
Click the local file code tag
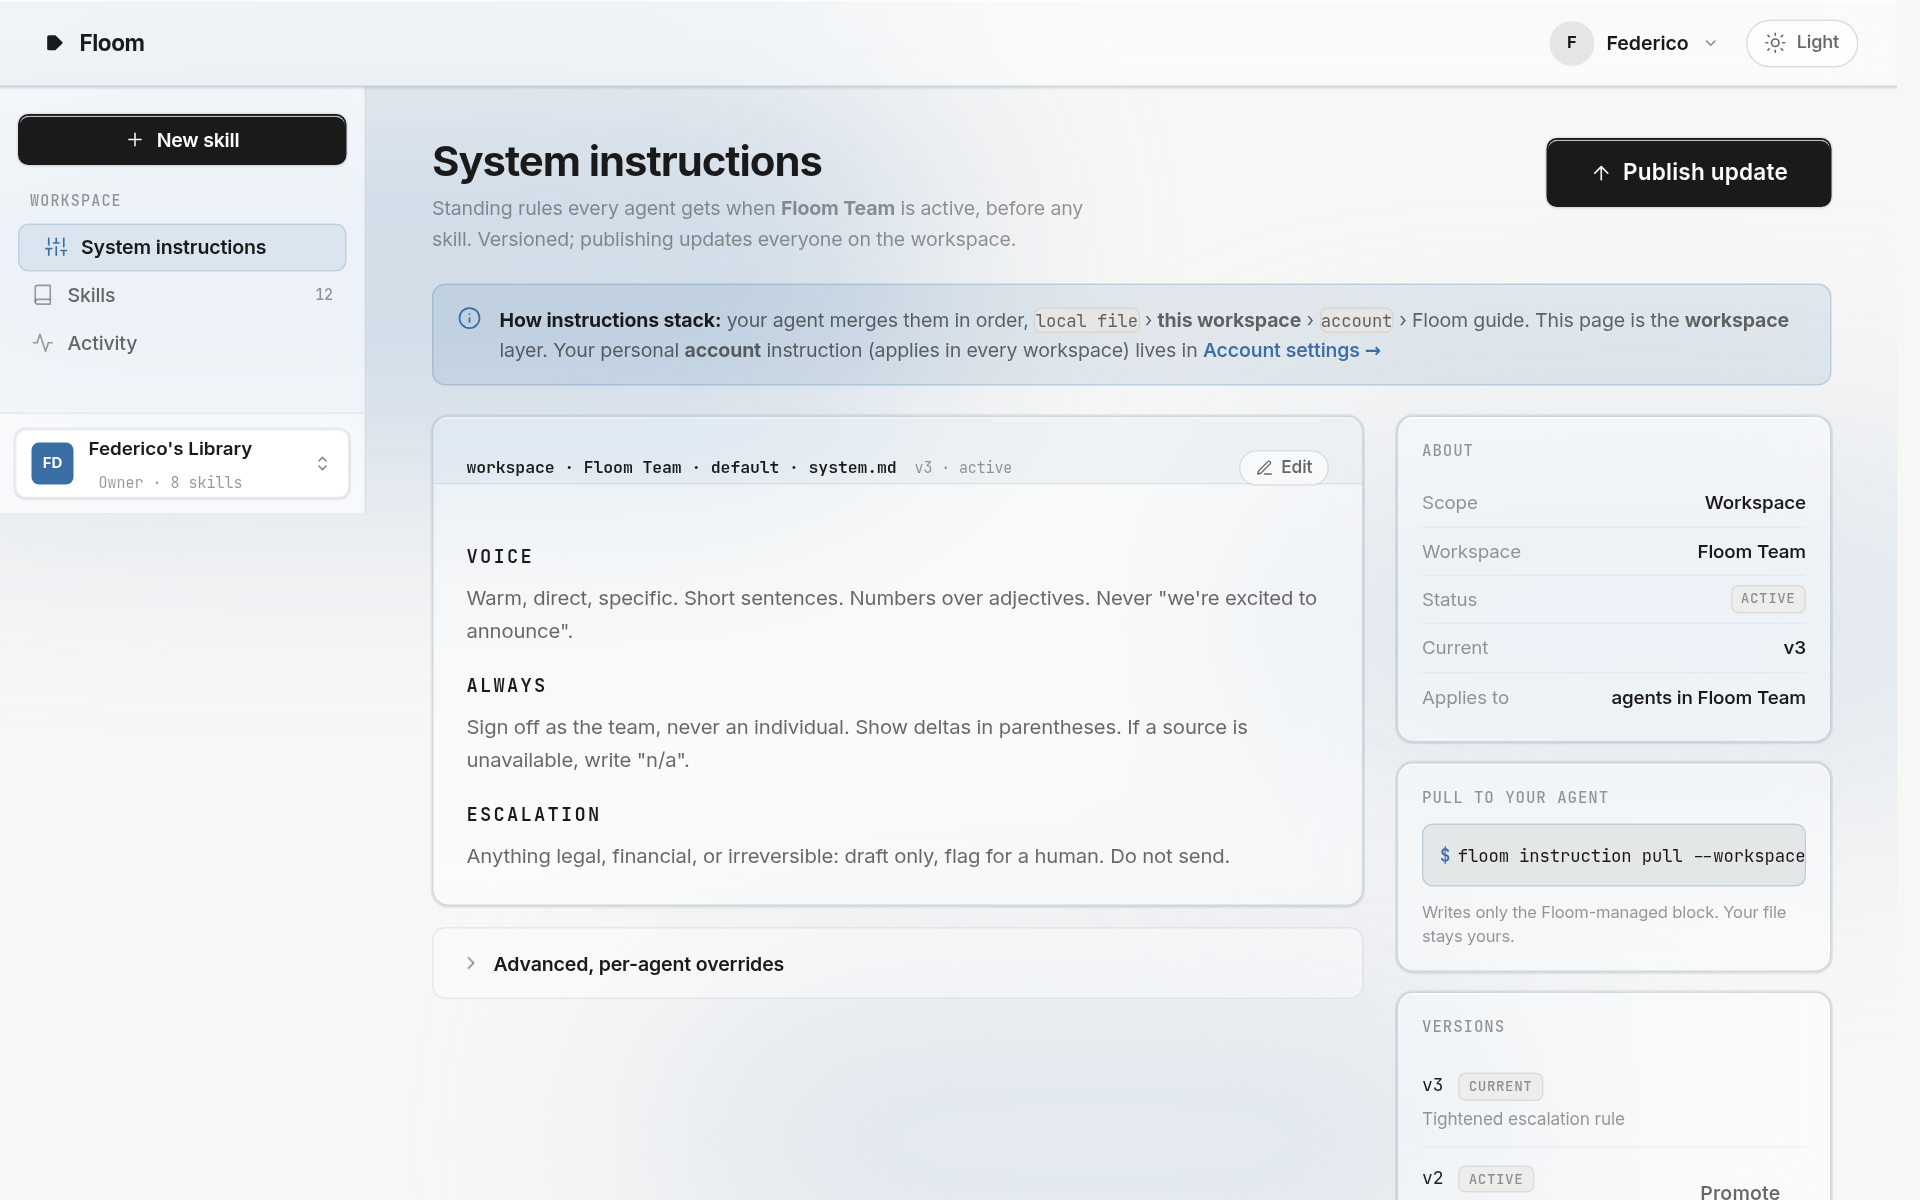[1086, 321]
